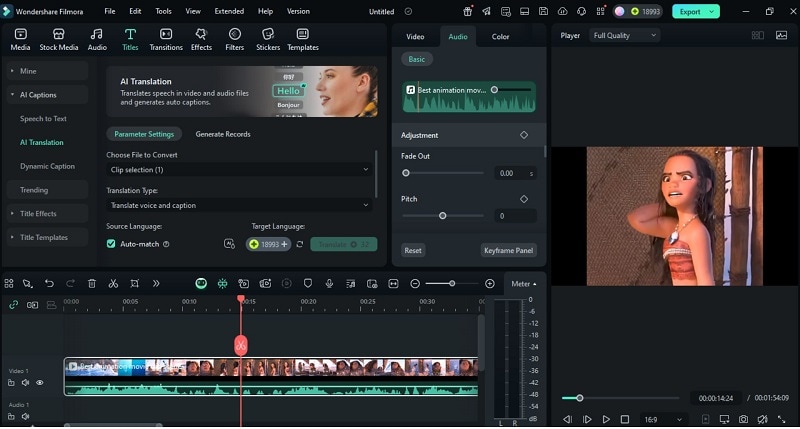Click the marker shield icon in timeline toolbar
The height and width of the screenshot is (429, 800).
(308, 284)
